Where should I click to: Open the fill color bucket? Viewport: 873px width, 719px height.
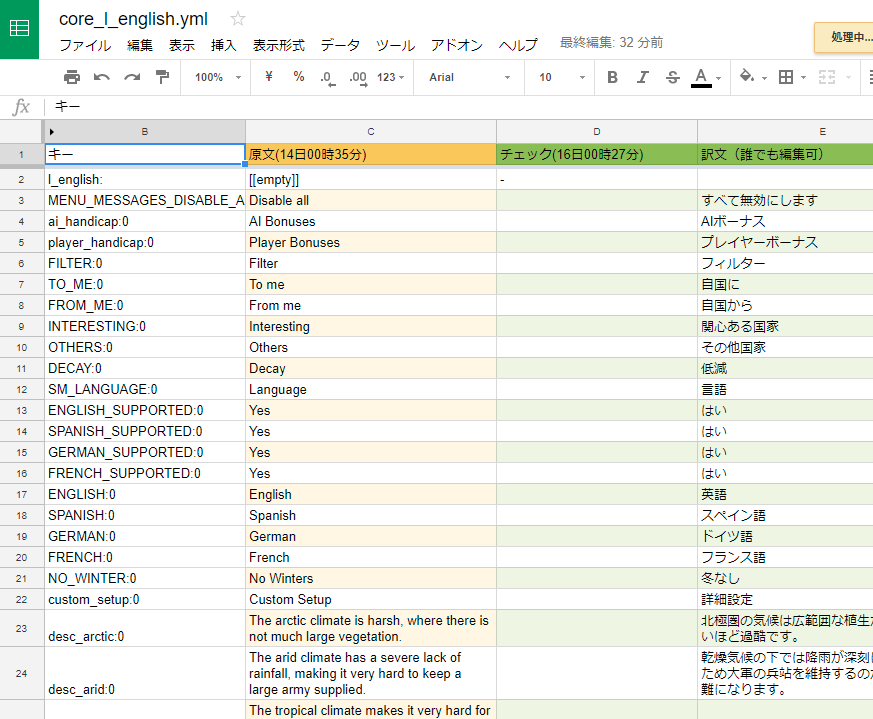pos(747,76)
